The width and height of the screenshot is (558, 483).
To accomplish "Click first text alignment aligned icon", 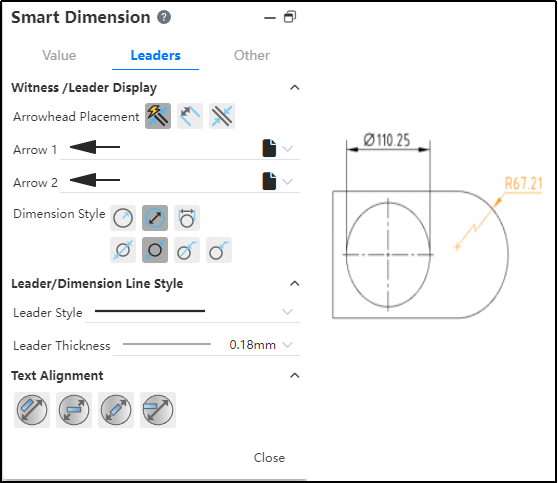I will click(32, 410).
